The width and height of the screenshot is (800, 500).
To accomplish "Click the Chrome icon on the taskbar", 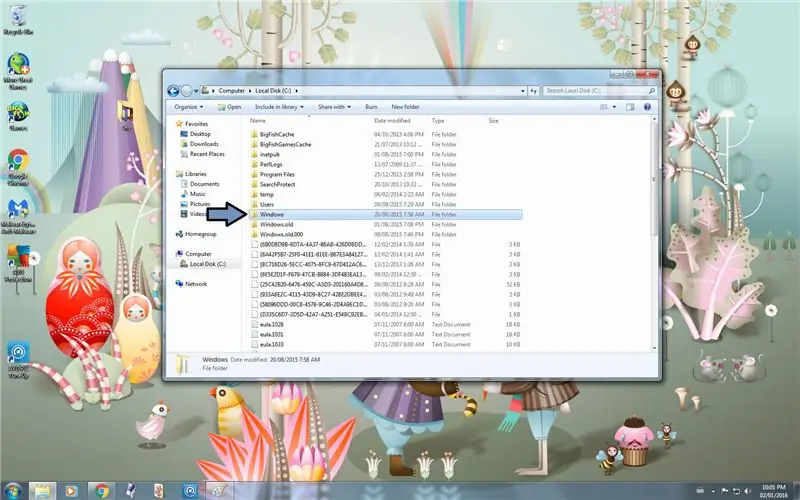I will [102, 491].
